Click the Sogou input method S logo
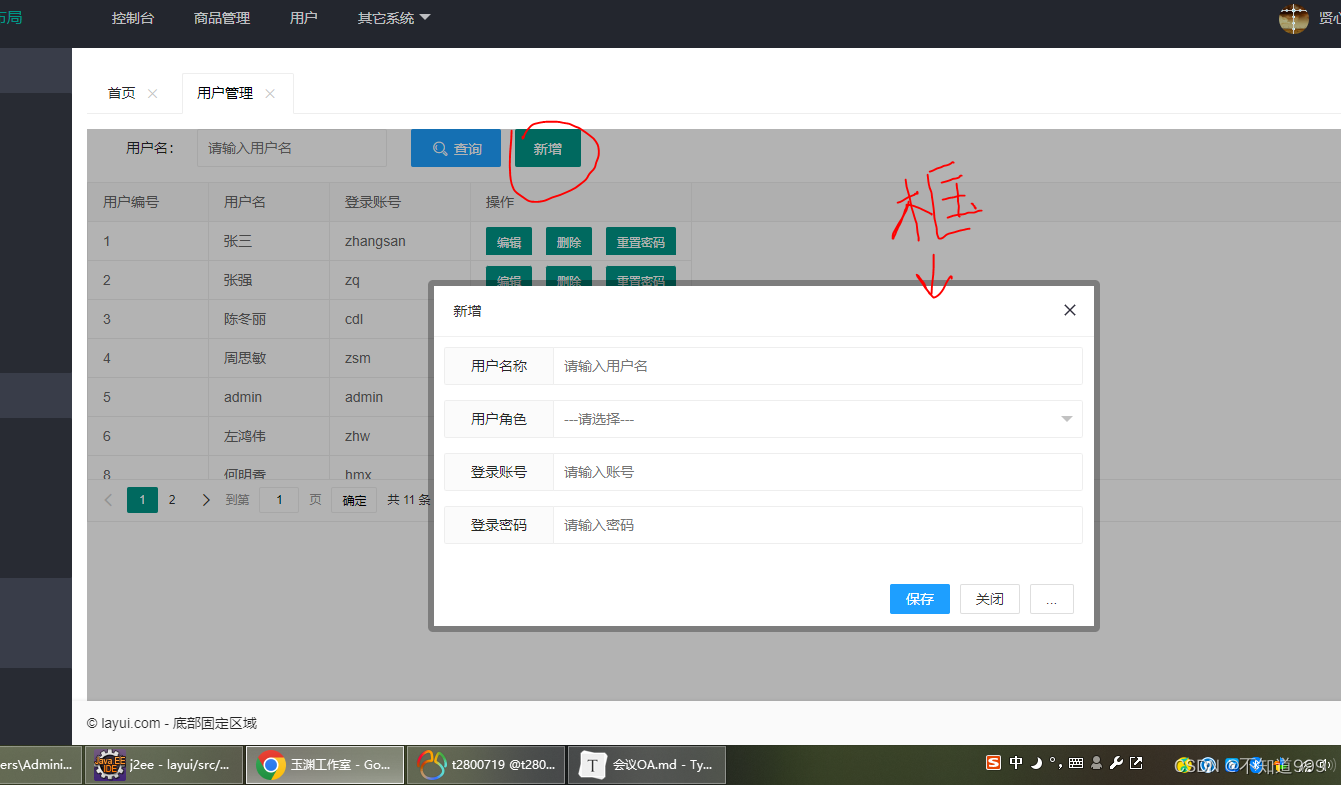The width and height of the screenshot is (1341, 785). coord(993,763)
